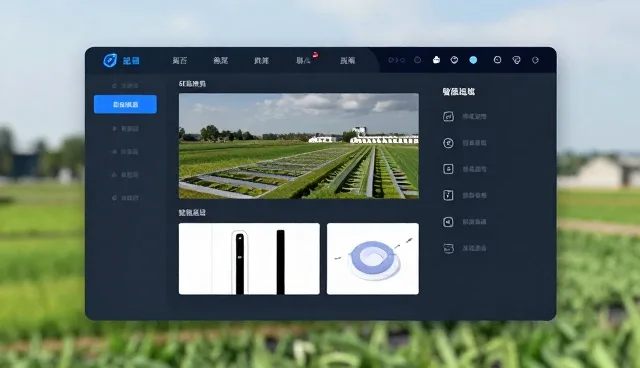Click the last circular icon in the header
The image size is (640, 368).
pyautogui.click(x=536, y=60)
